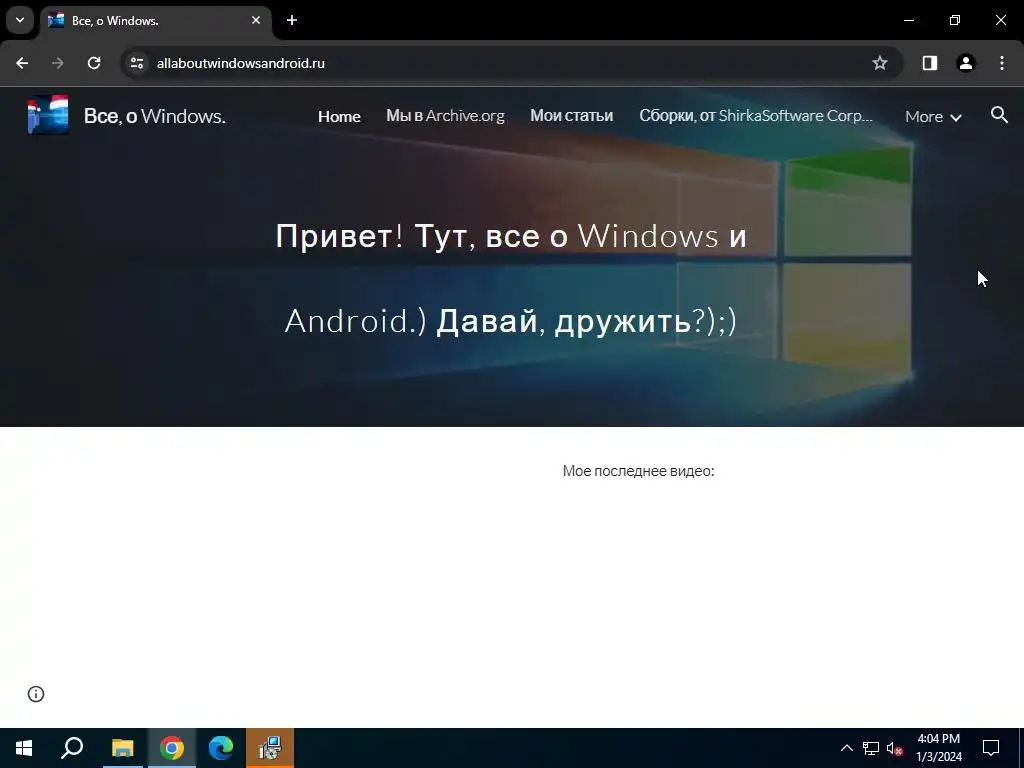Click the muted volume tray icon
This screenshot has width=1024, height=768.
tap(895, 748)
